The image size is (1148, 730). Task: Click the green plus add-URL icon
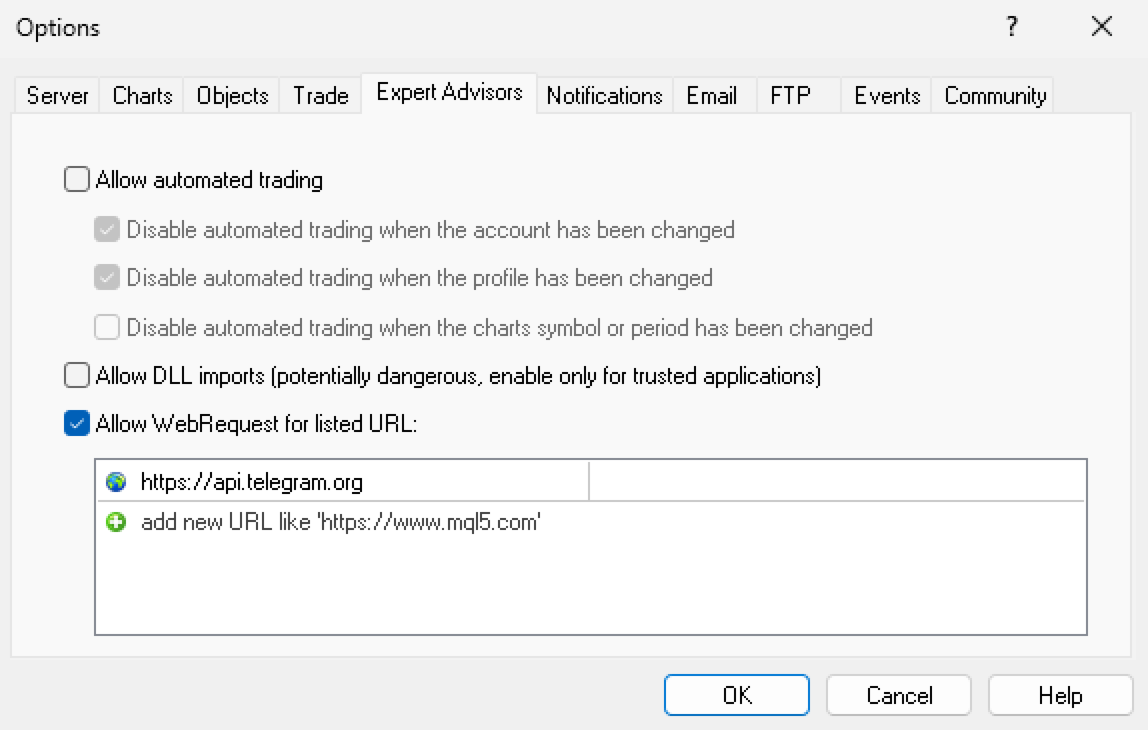116,522
